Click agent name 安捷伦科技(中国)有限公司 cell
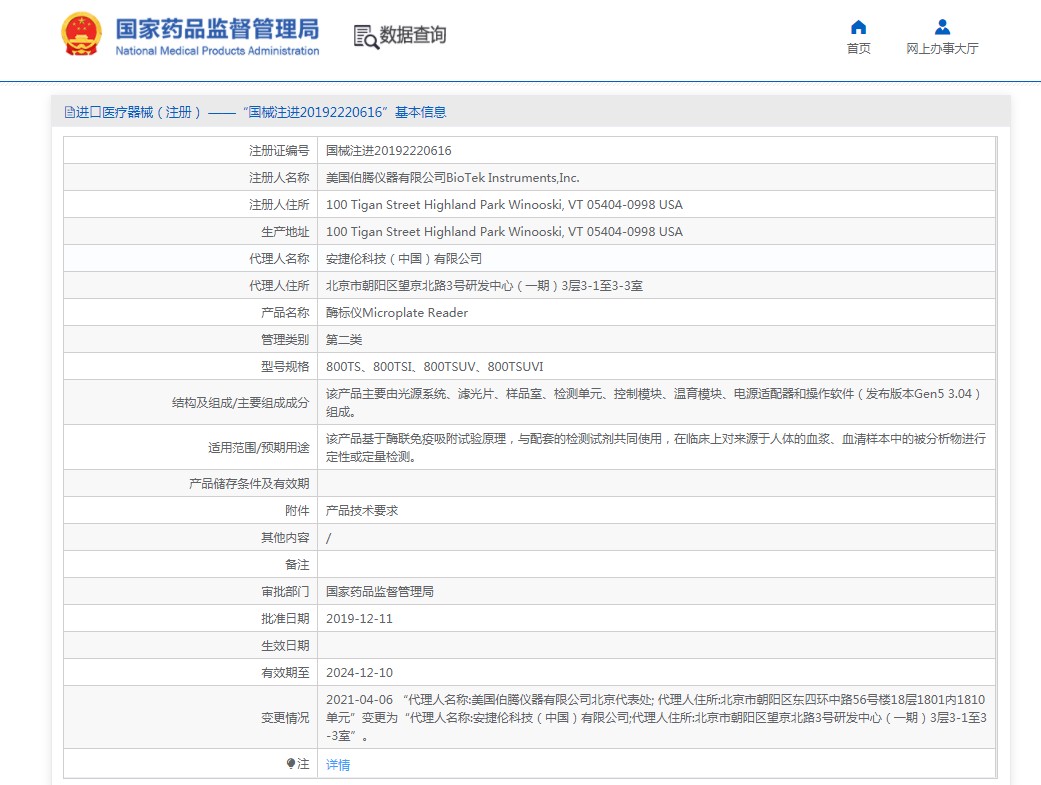 (x=404, y=259)
